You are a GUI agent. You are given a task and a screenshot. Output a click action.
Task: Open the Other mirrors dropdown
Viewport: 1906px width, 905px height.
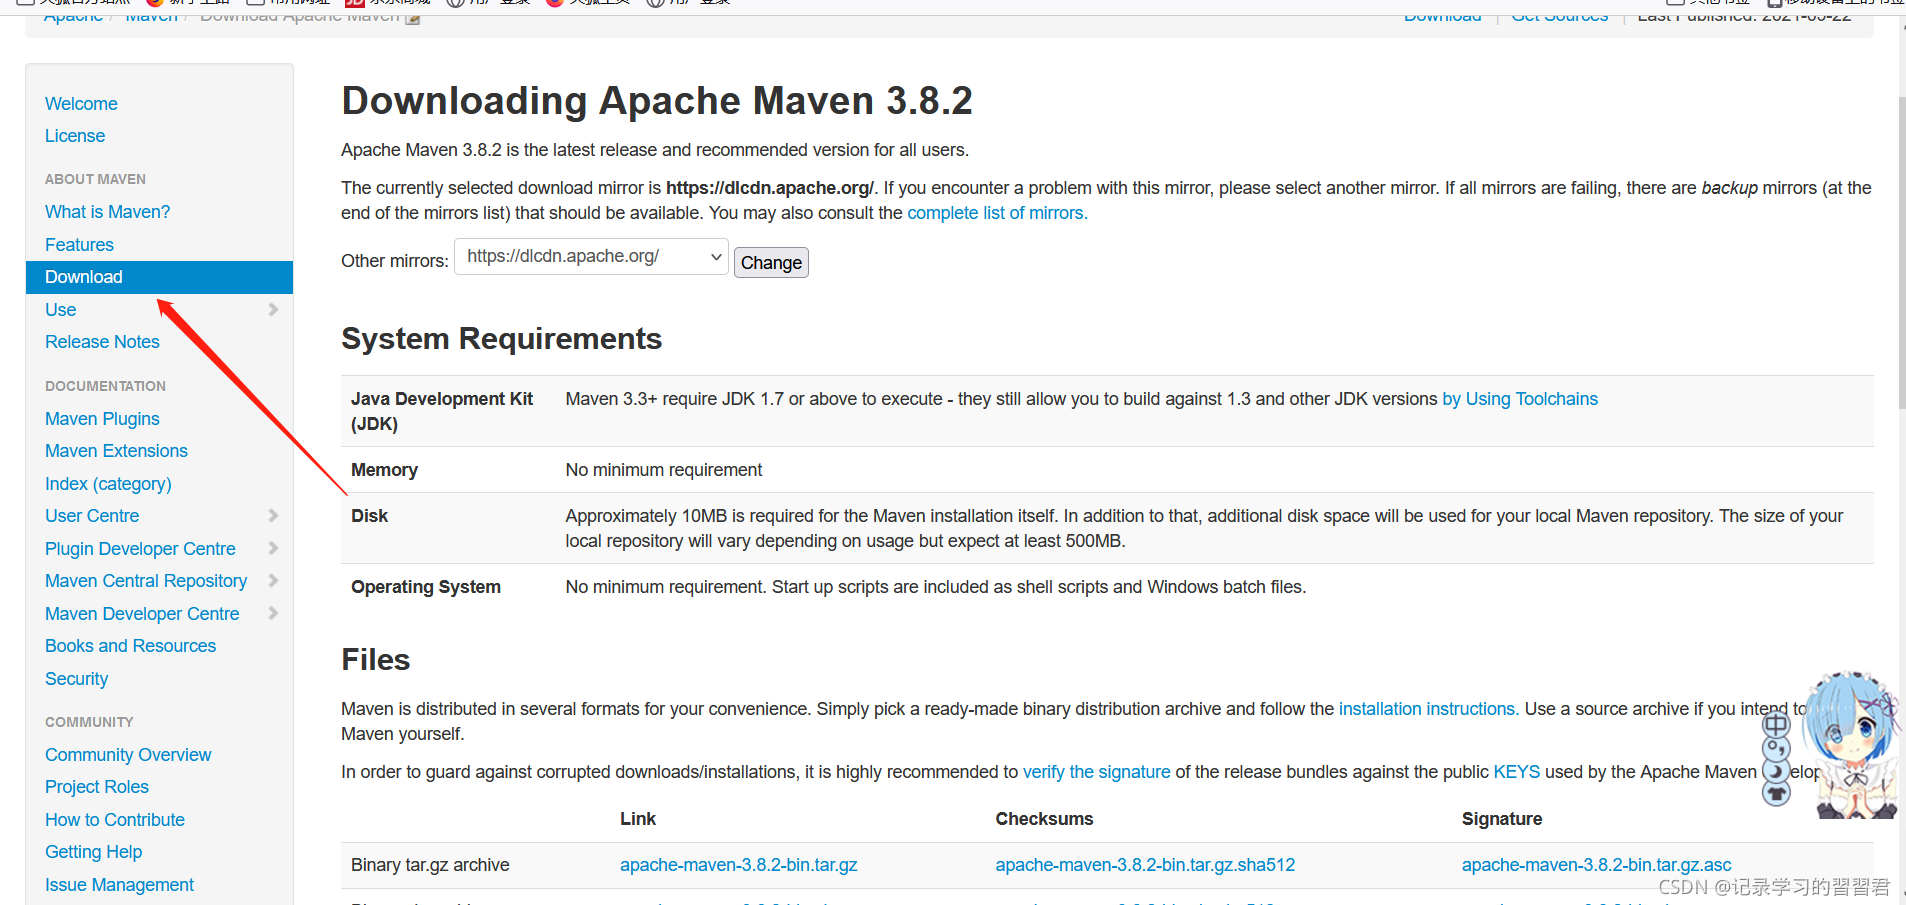(591, 257)
